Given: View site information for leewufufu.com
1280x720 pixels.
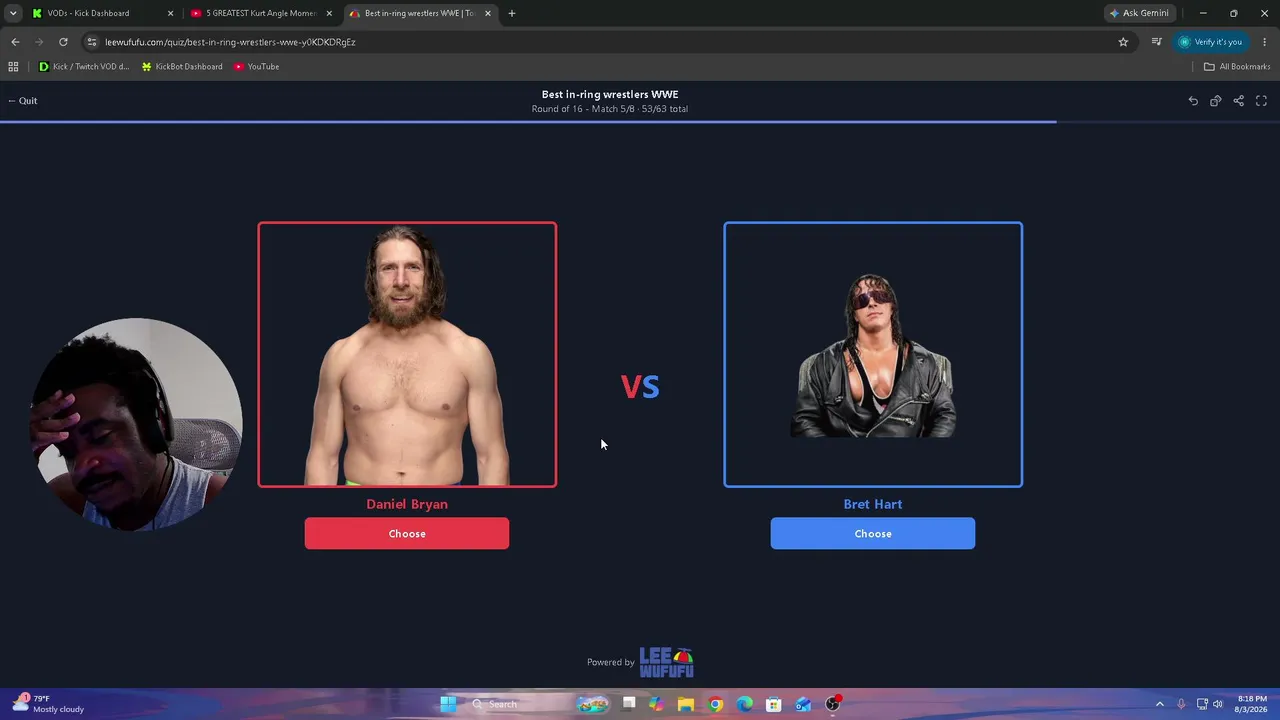Looking at the screenshot, I should [92, 42].
